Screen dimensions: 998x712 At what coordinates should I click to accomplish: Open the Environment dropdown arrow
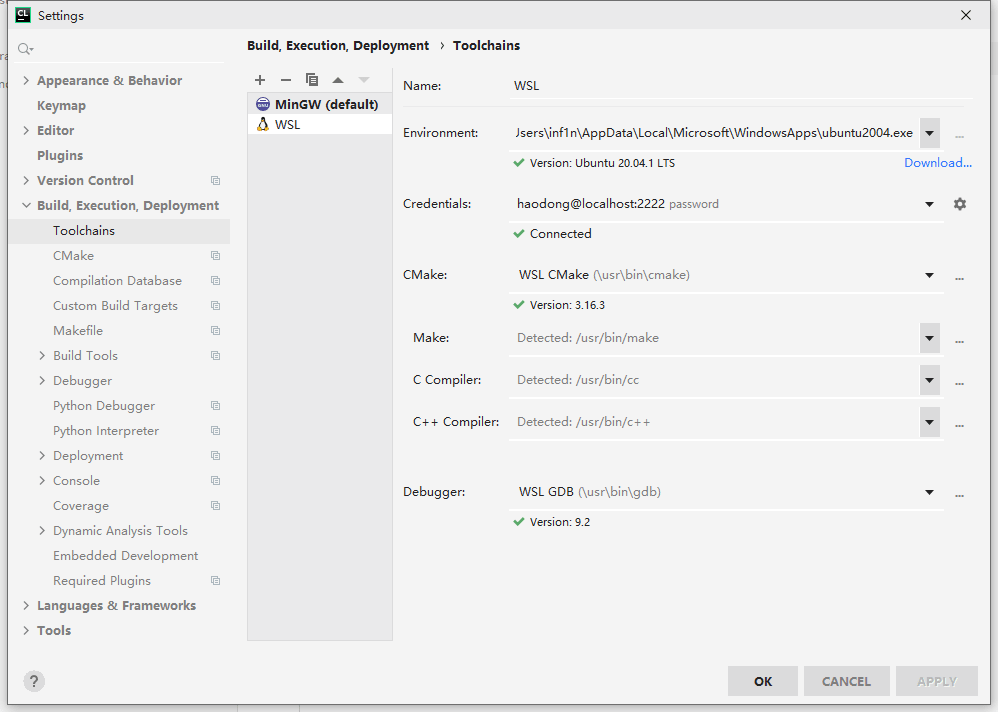tap(929, 133)
